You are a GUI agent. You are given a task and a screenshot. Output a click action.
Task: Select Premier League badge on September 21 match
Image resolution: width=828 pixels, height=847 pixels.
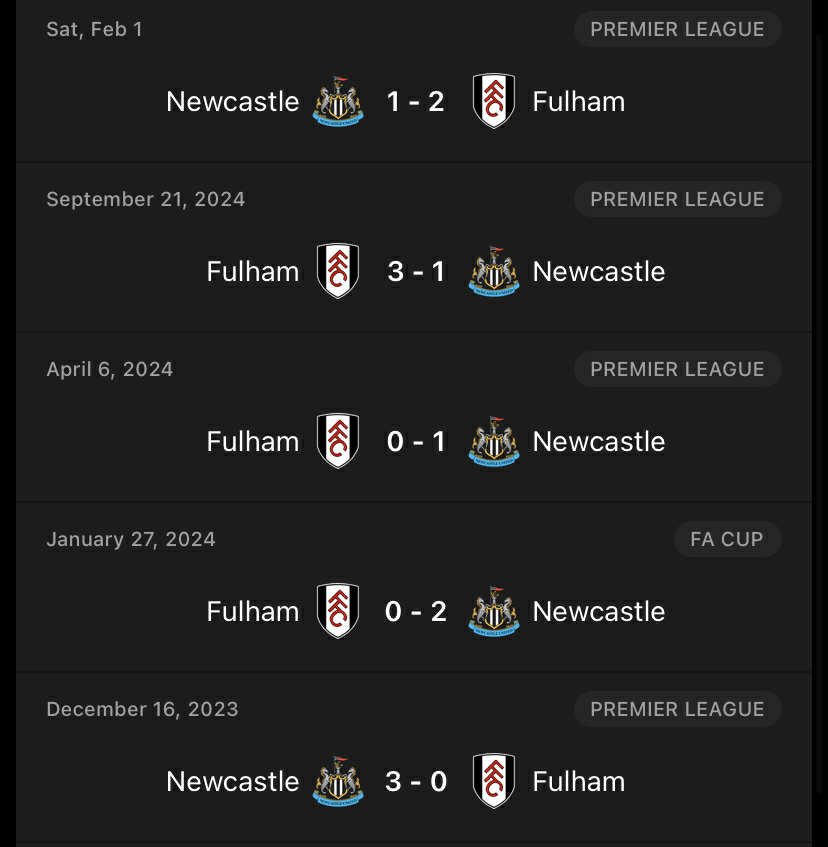pos(677,199)
